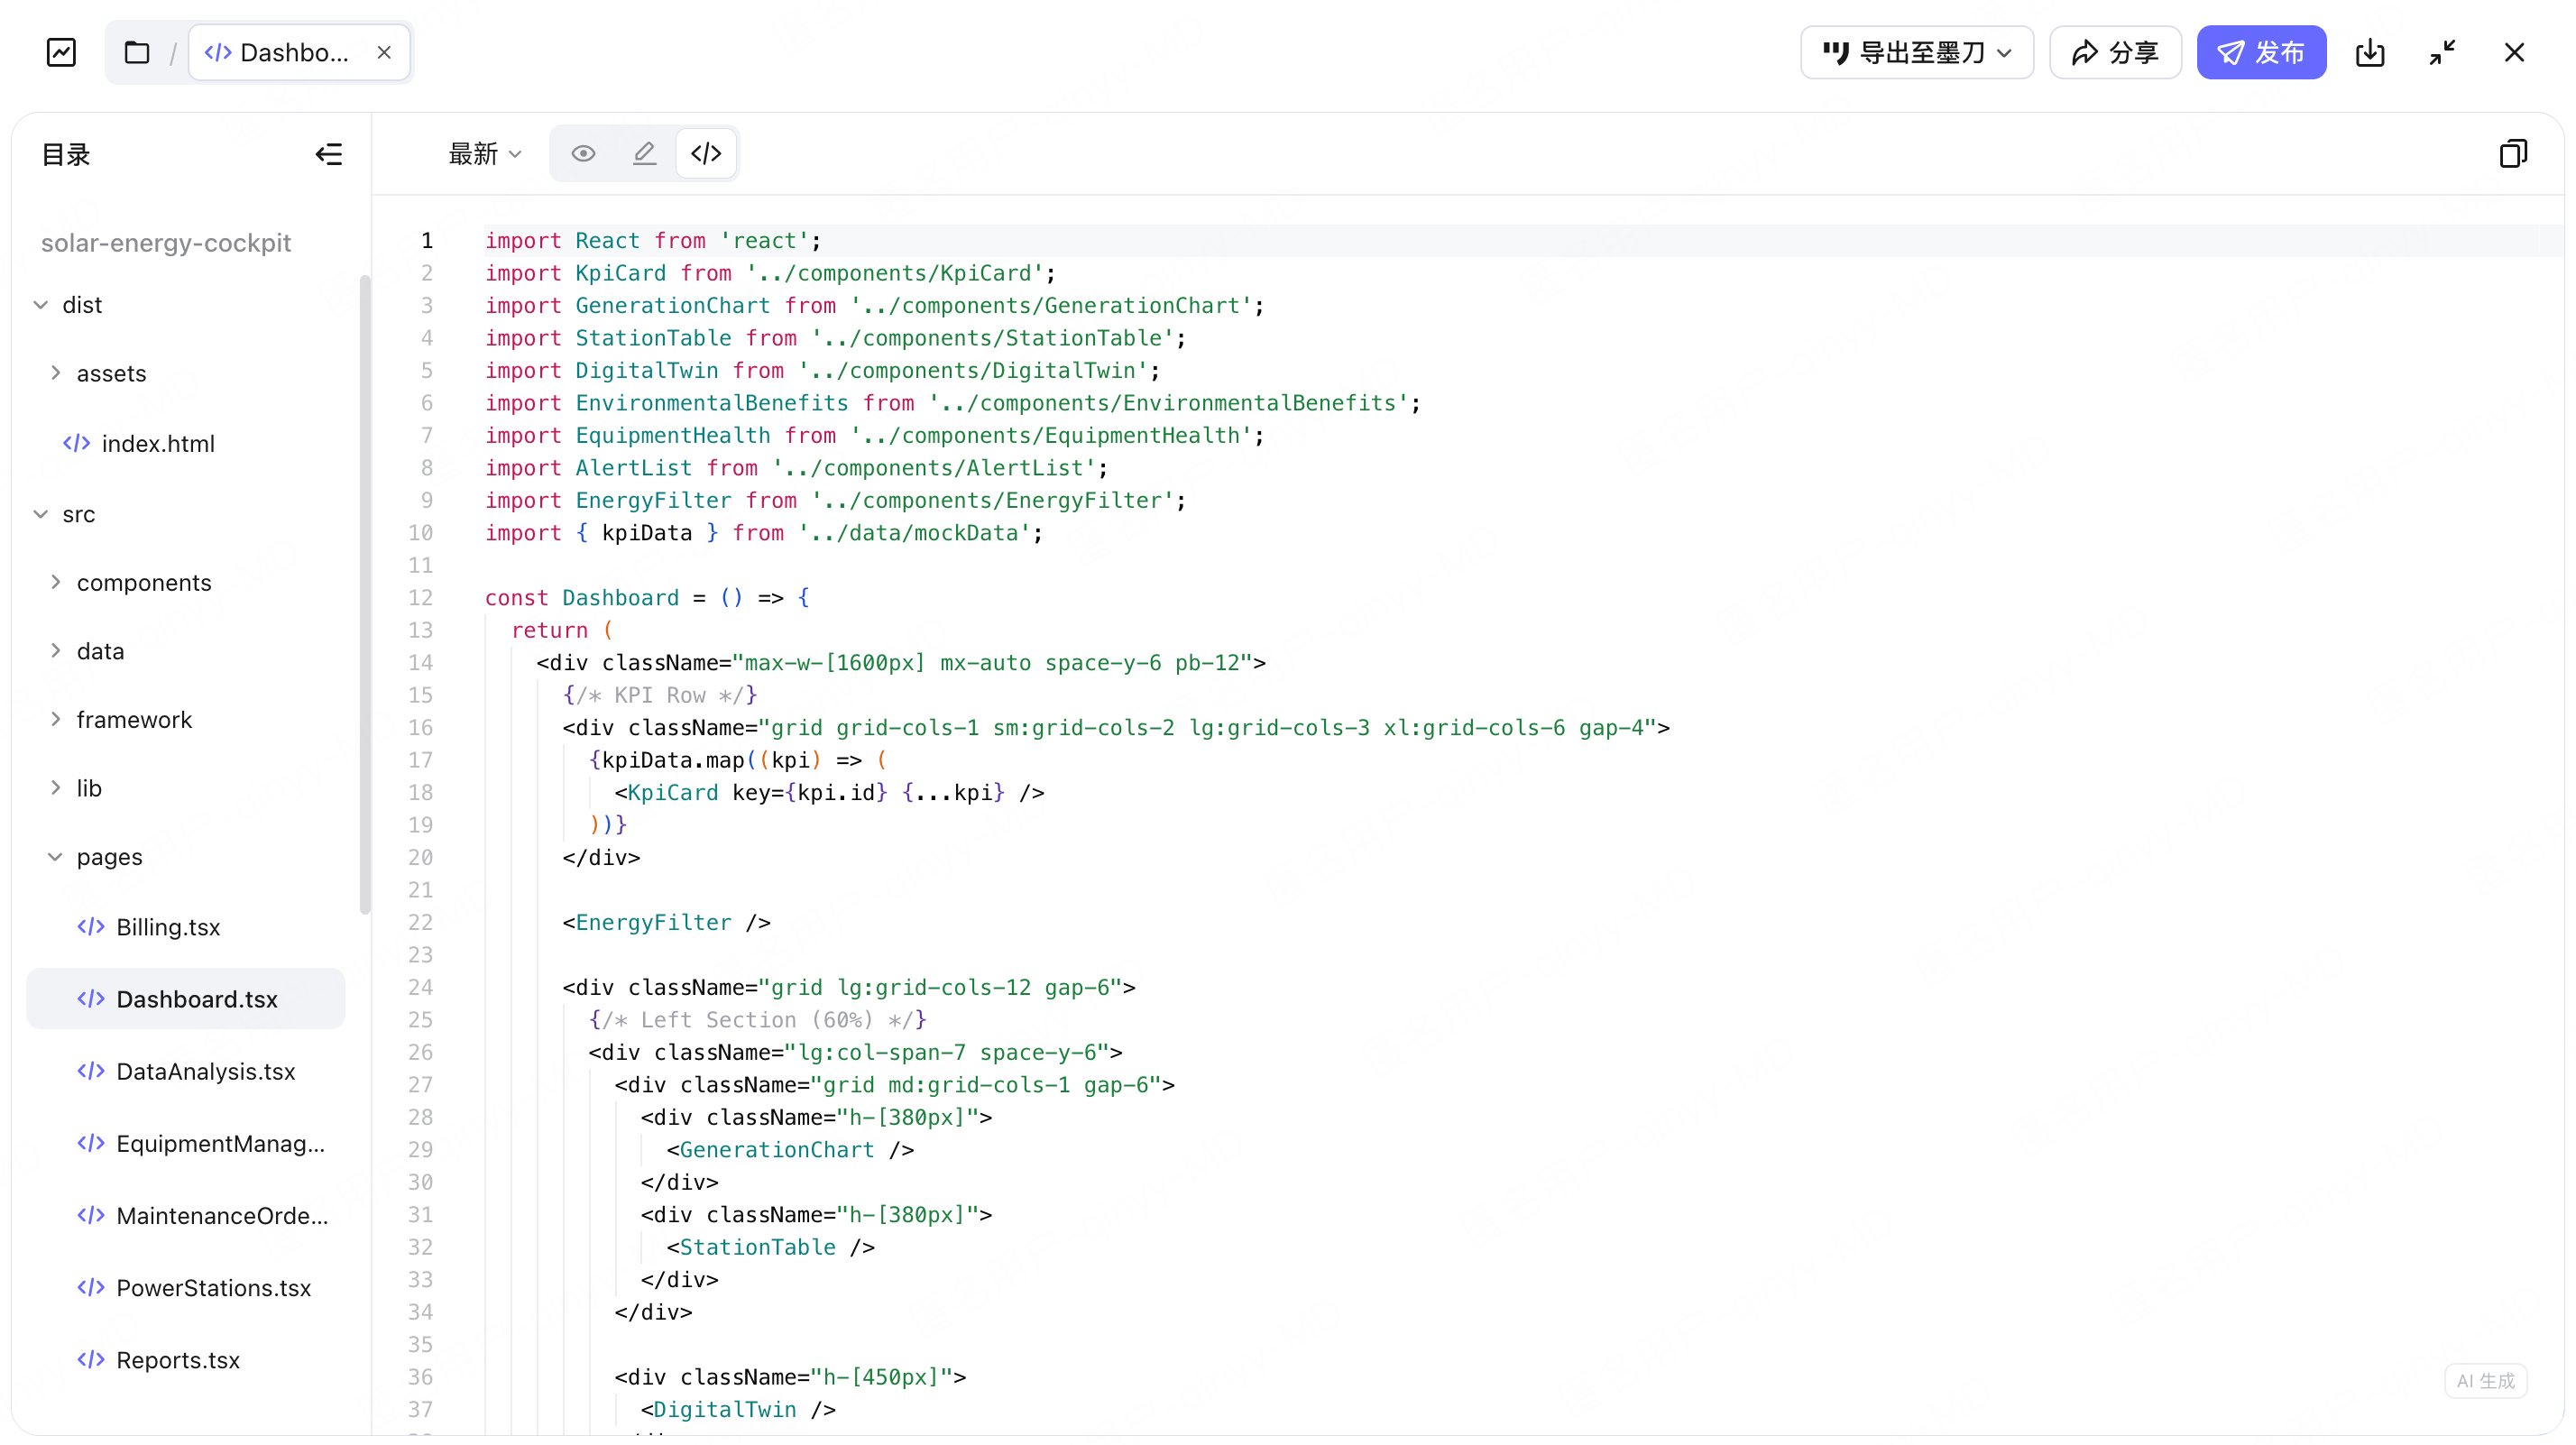The width and height of the screenshot is (2576, 1445).
Task: Open index.html file
Action: [158, 443]
